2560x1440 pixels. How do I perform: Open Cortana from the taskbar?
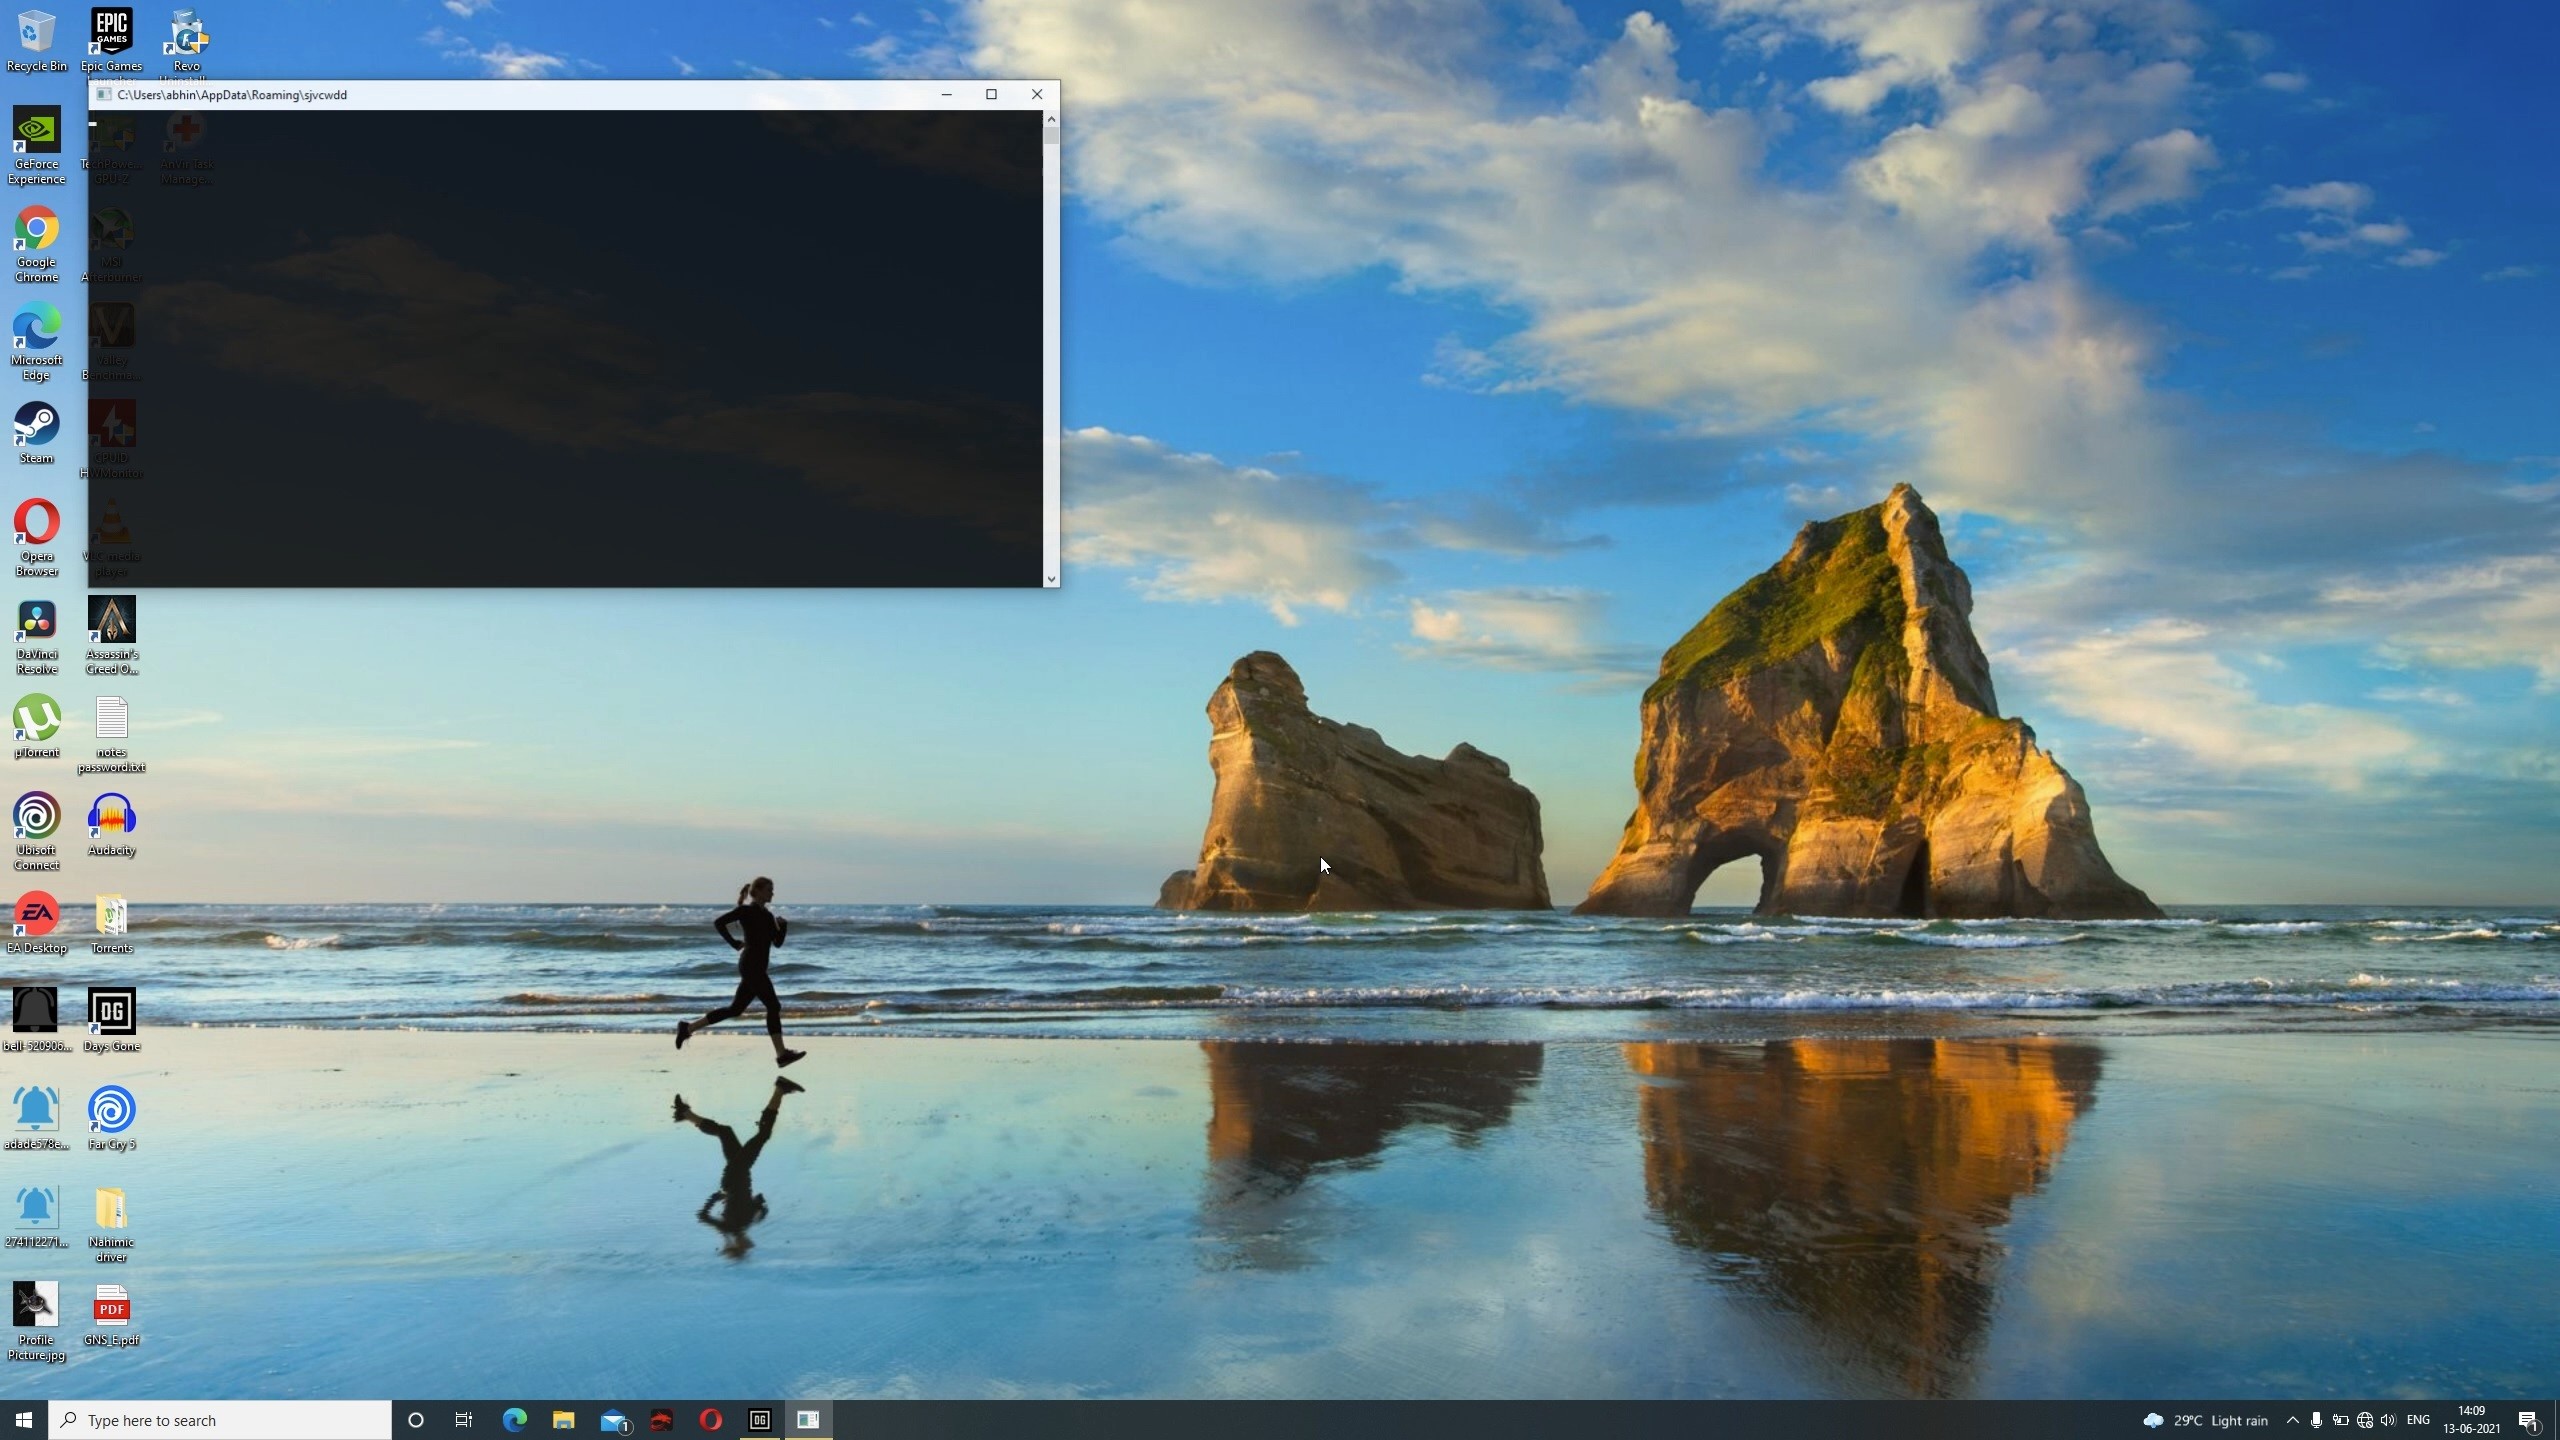coord(416,1420)
